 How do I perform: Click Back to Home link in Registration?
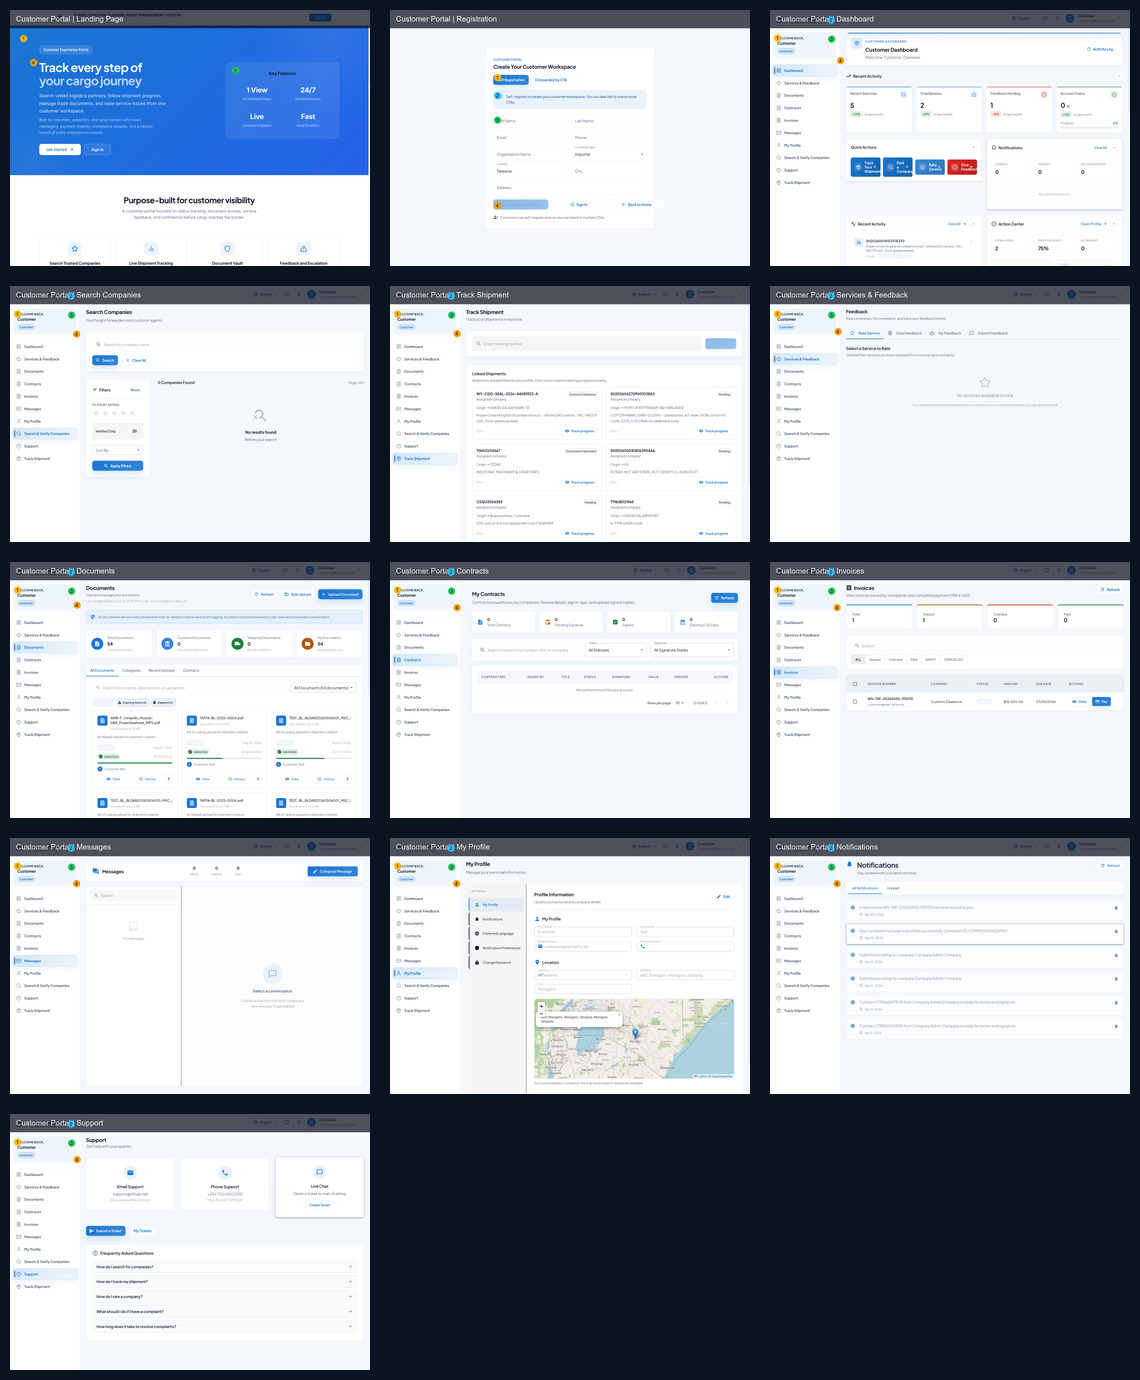[636, 204]
